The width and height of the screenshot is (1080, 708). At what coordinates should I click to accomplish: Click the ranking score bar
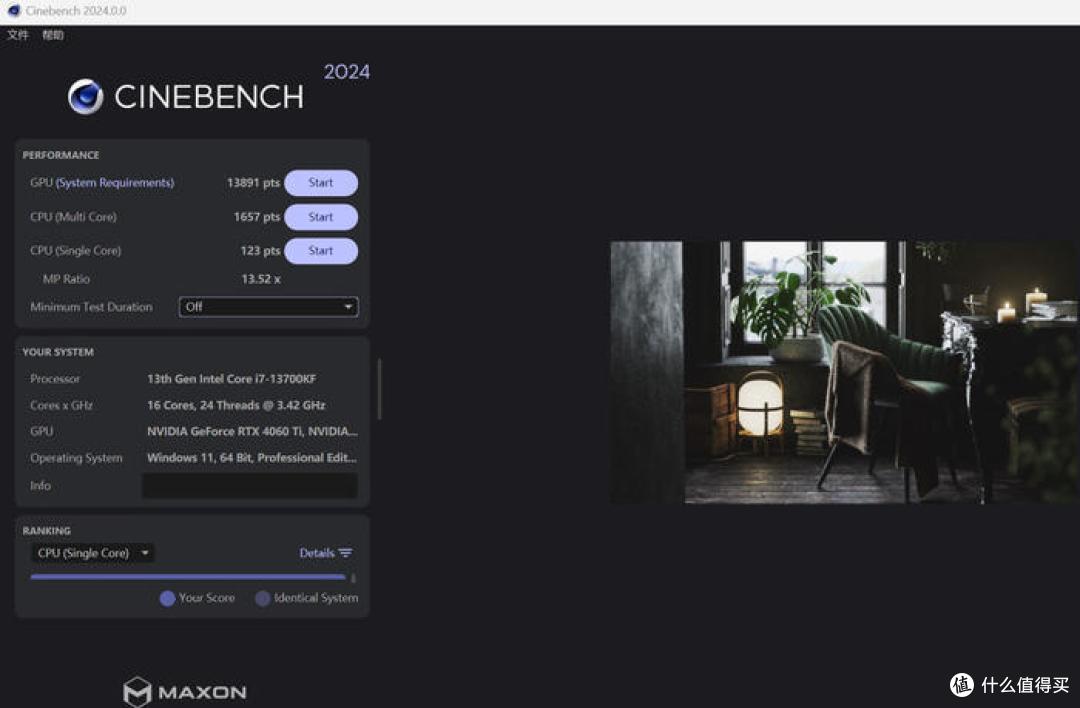pos(188,576)
